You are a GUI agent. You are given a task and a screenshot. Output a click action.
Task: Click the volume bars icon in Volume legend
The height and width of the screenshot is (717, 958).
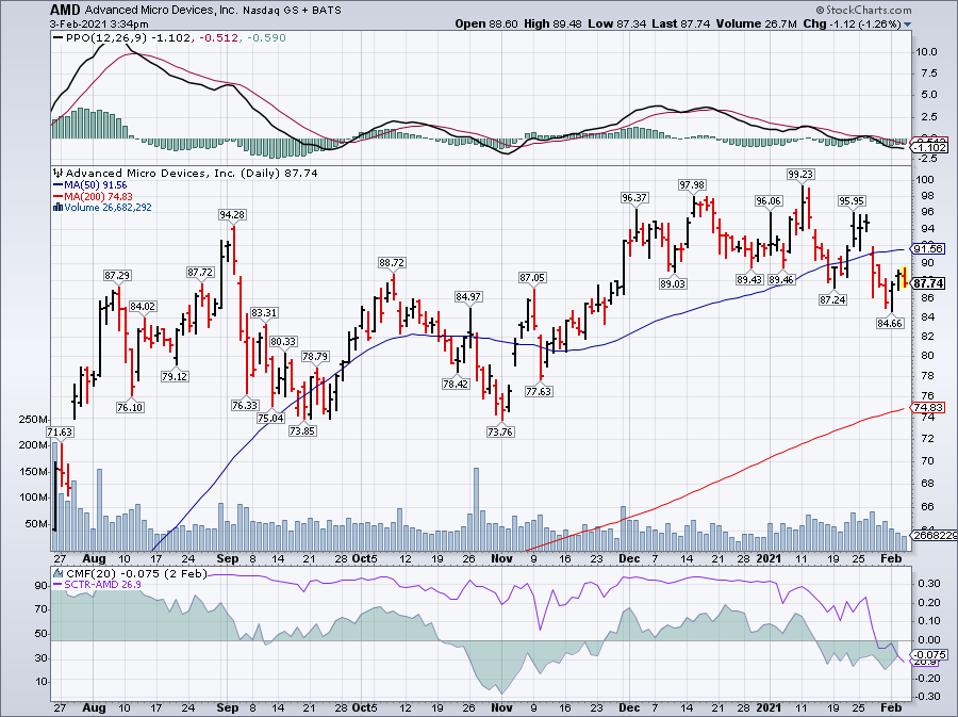tap(58, 207)
